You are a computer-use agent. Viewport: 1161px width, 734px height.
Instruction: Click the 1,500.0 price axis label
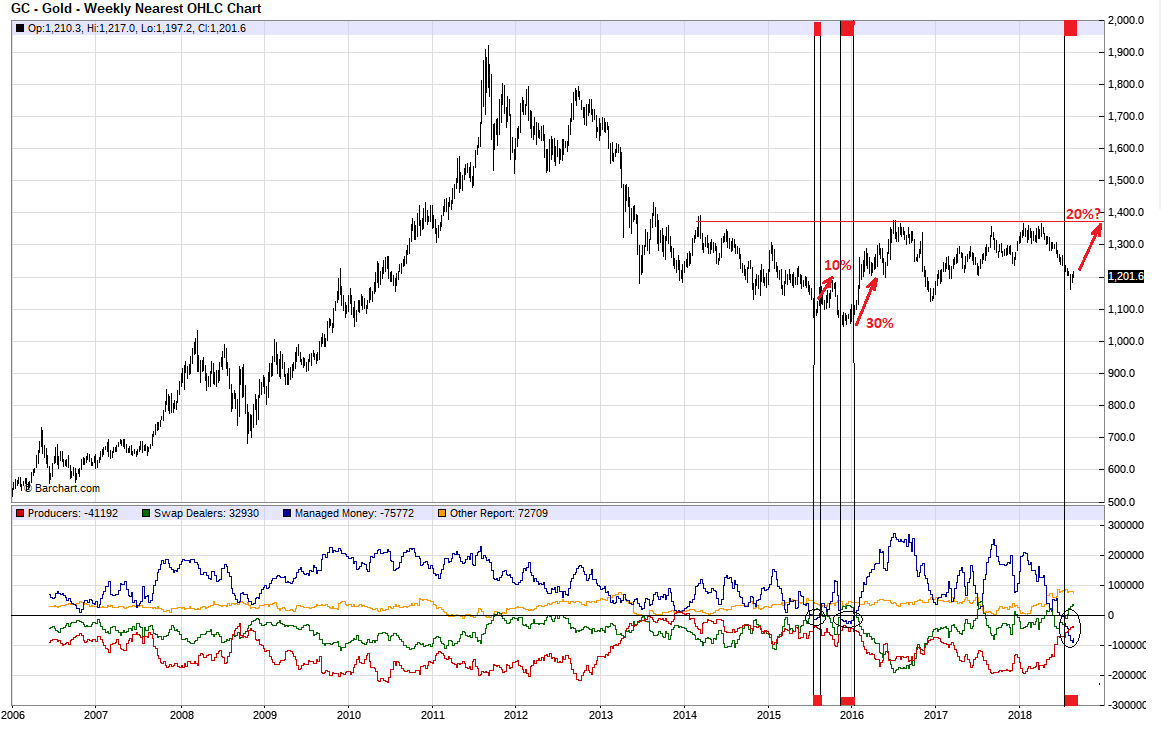[1125, 180]
